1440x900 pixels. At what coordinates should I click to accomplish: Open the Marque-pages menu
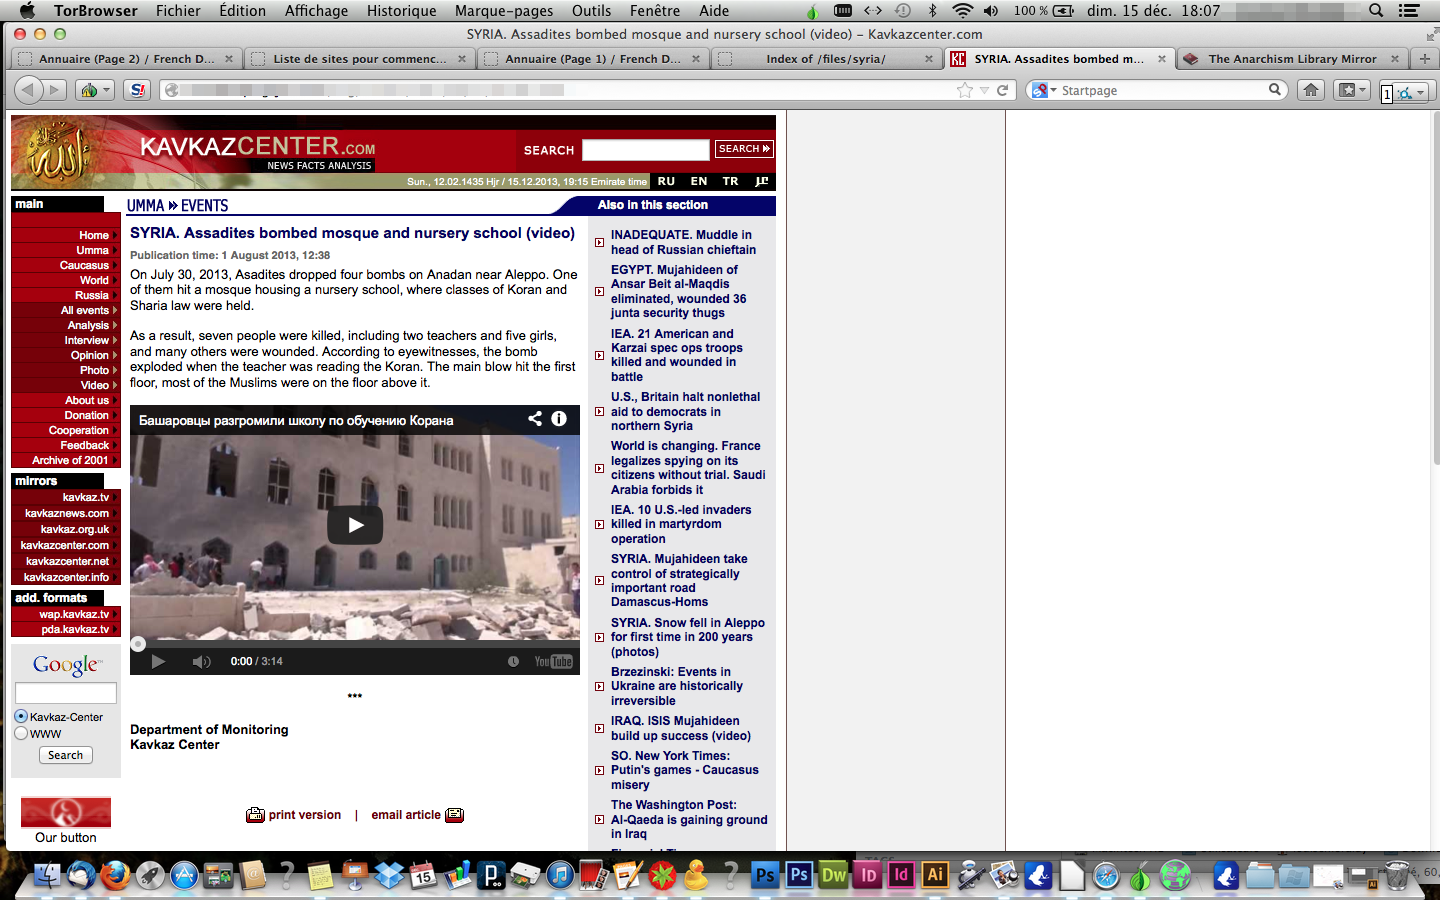click(x=504, y=11)
